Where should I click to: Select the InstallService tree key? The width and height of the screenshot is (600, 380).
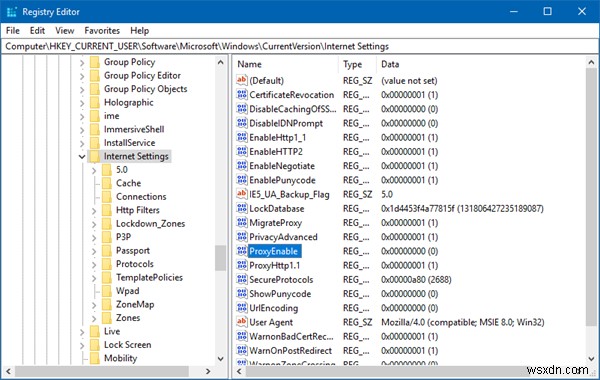pos(129,143)
